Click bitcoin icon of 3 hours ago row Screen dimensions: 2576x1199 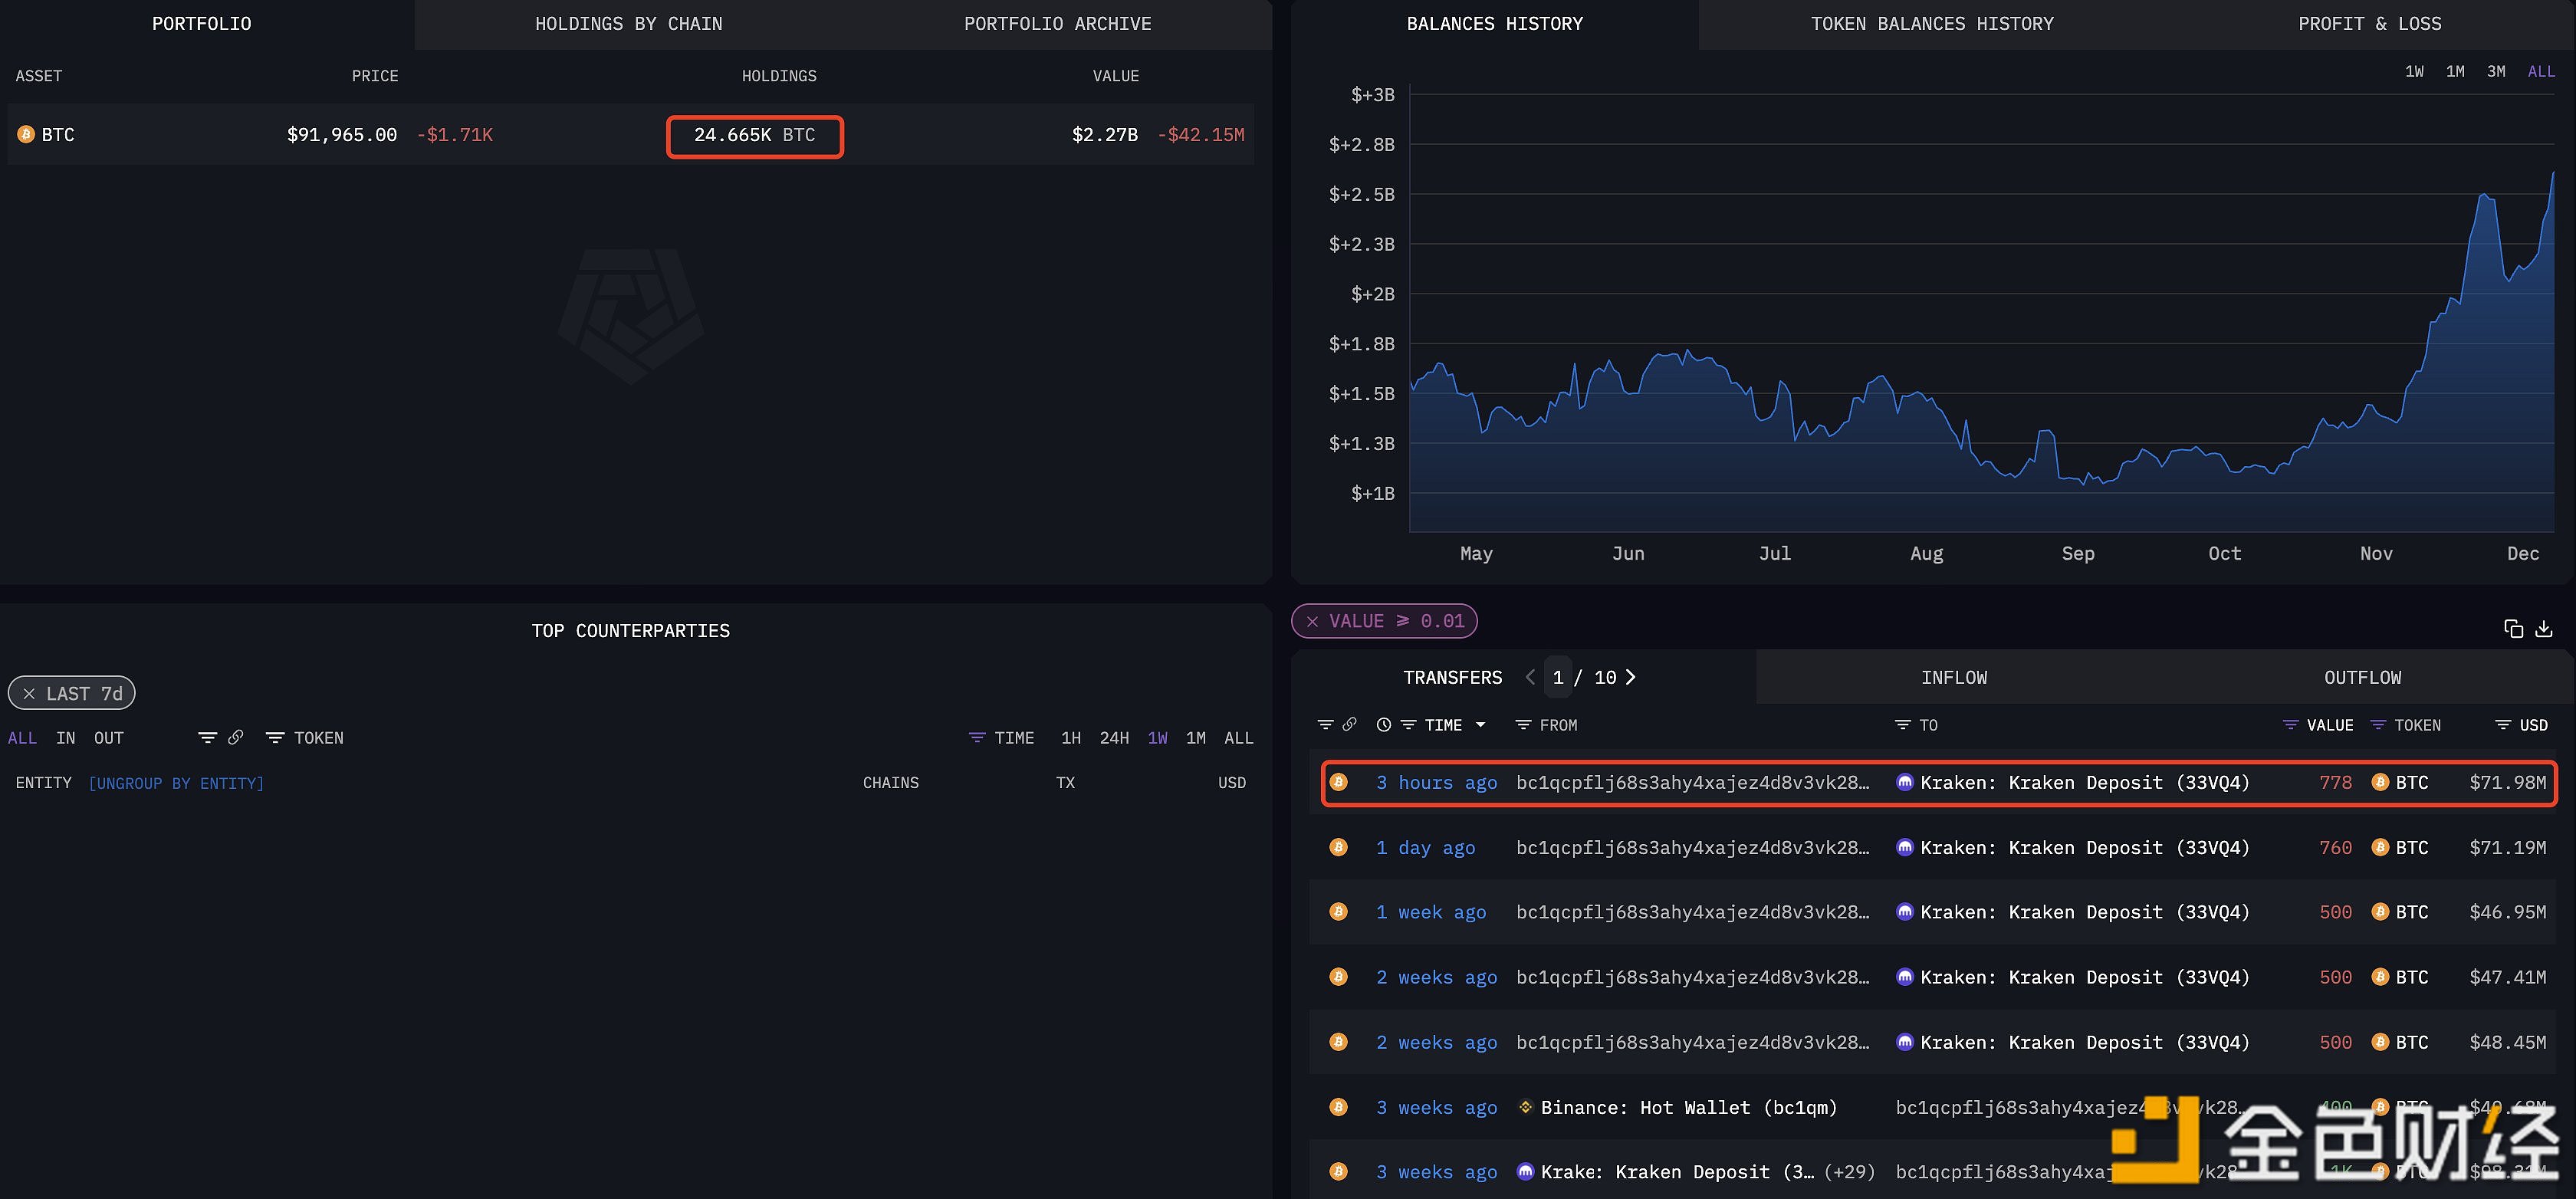coord(1338,782)
